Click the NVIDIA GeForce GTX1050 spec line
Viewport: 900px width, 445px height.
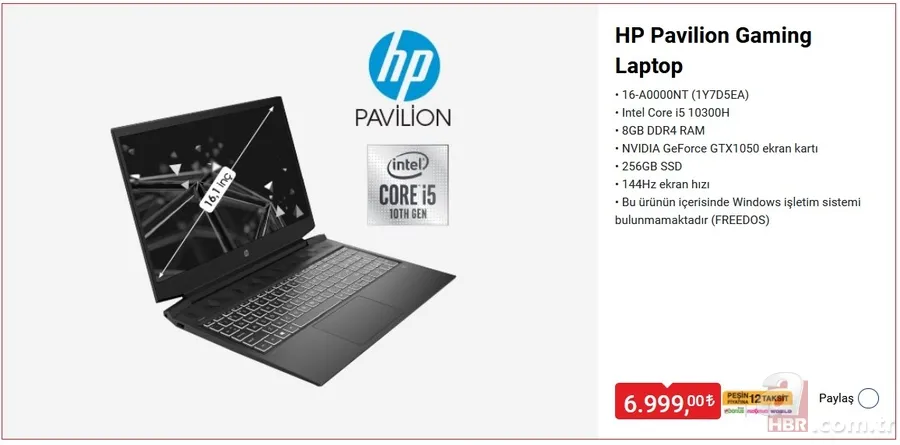(x=716, y=149)
